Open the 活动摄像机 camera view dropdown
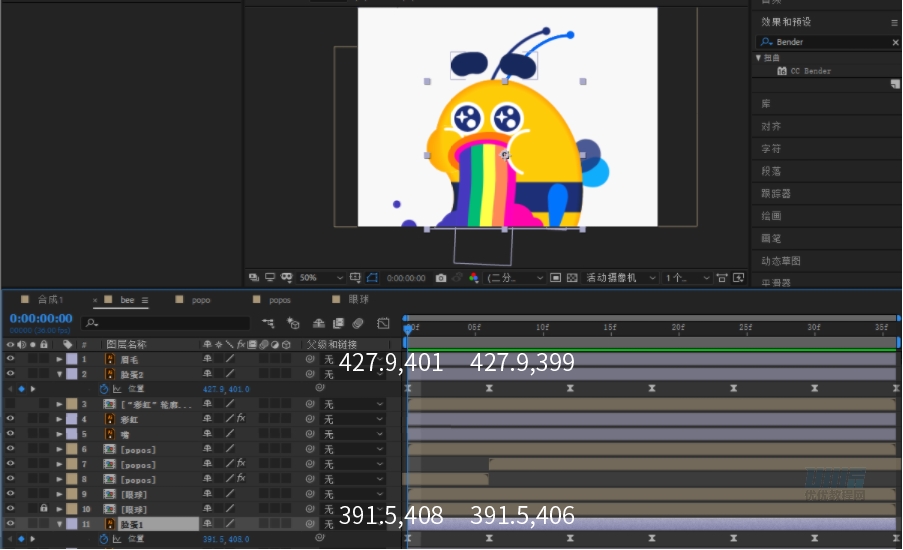 click(621, 278)
